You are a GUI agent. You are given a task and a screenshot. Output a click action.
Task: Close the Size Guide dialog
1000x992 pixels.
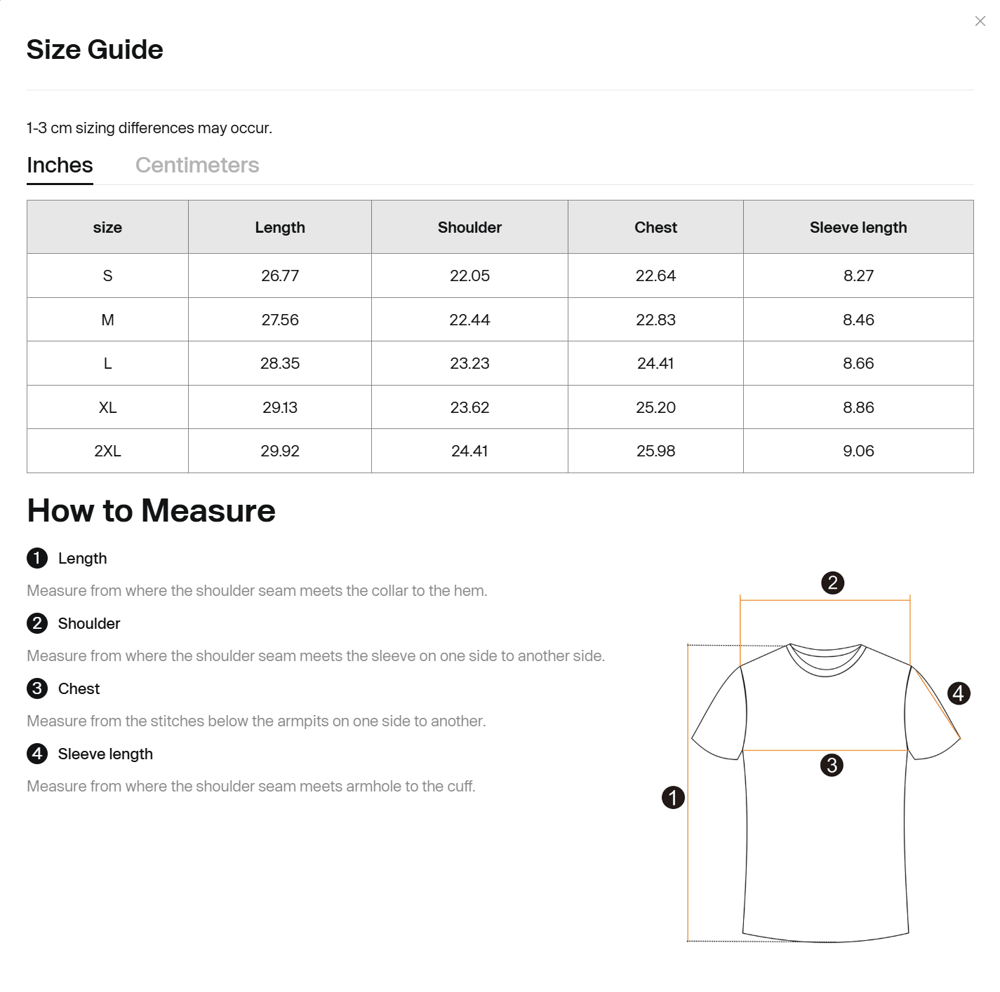980,21
